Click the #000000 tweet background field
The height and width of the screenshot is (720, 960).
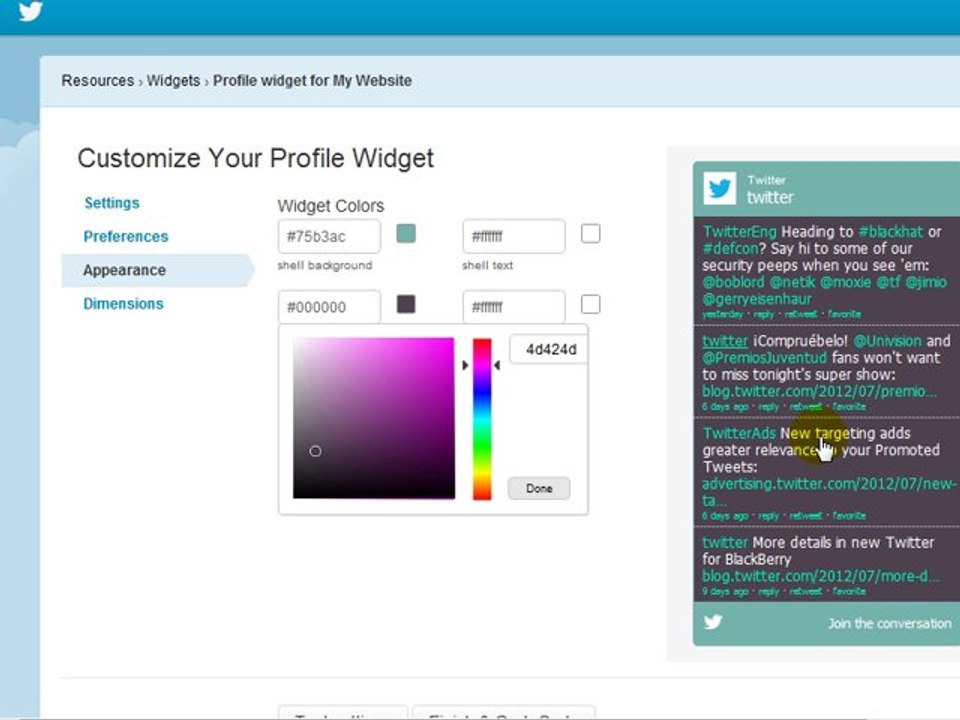[329, 307]
